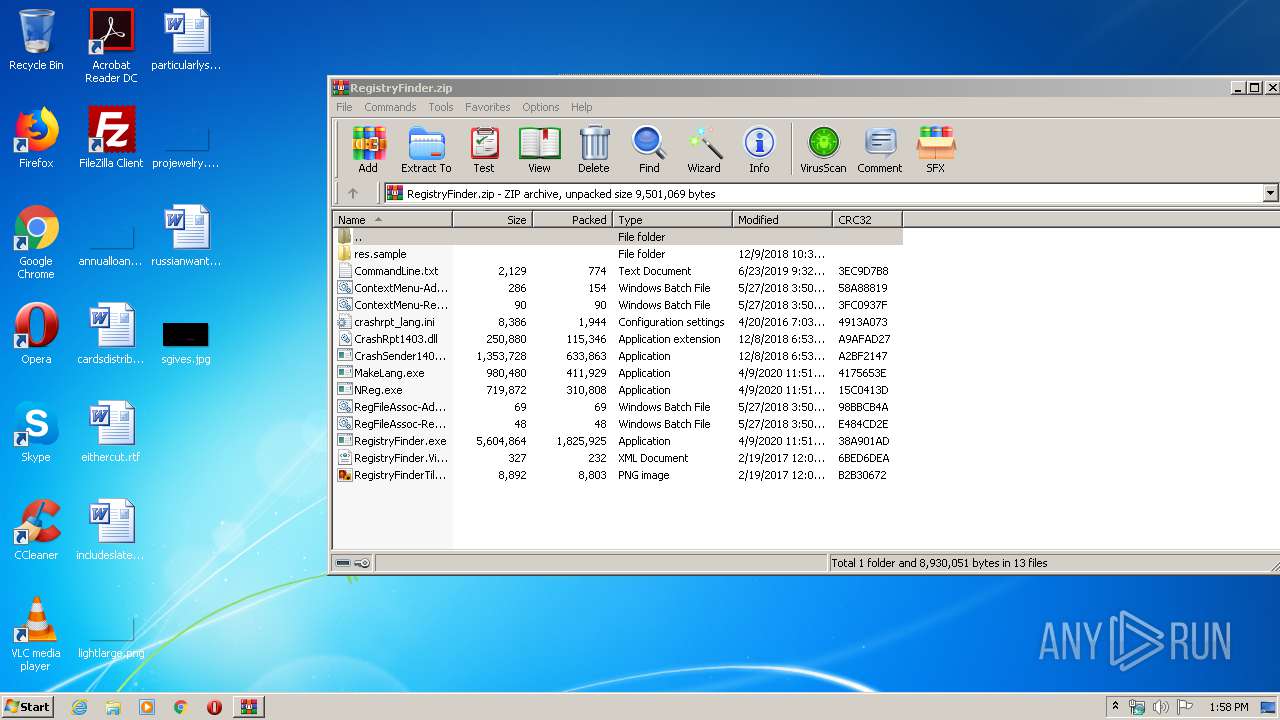The width and height of the screenshot is (1280, 720).
Task: Click the WinRAR taskbar button
Action: [x=248, y=707]
